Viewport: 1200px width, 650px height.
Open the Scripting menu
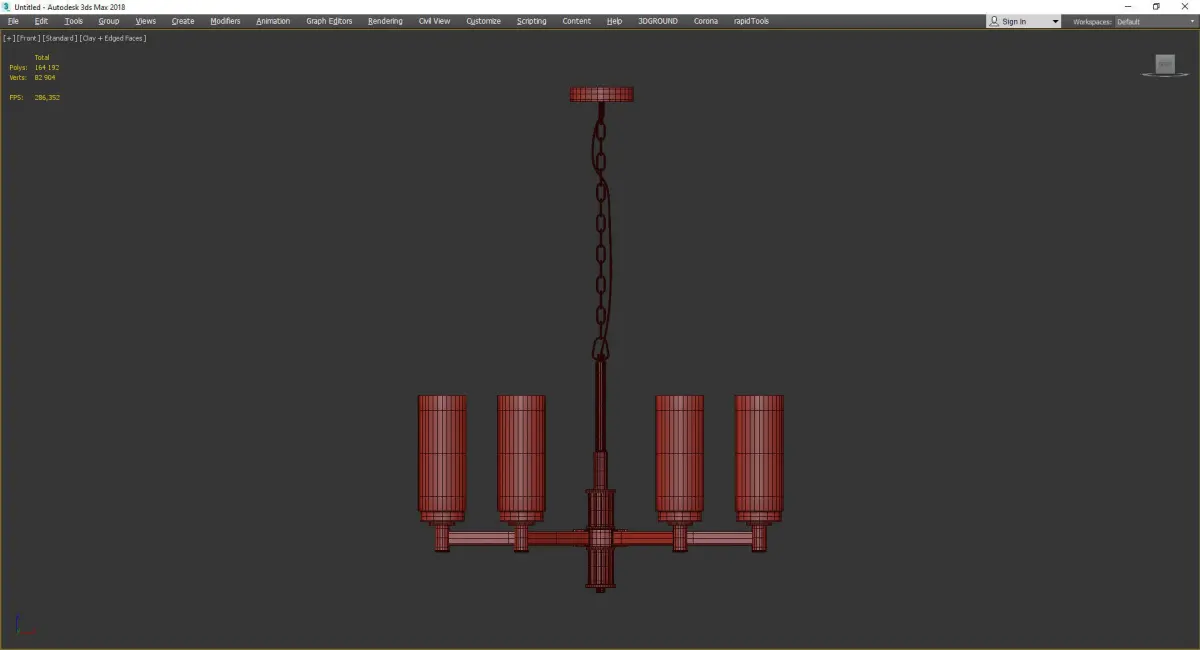pos(531,21)
